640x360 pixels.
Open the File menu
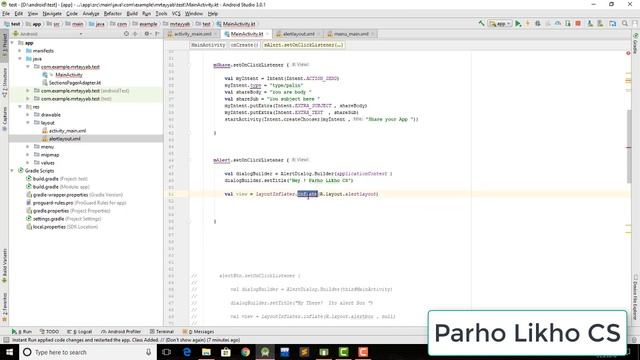click(x=6, y=13)
